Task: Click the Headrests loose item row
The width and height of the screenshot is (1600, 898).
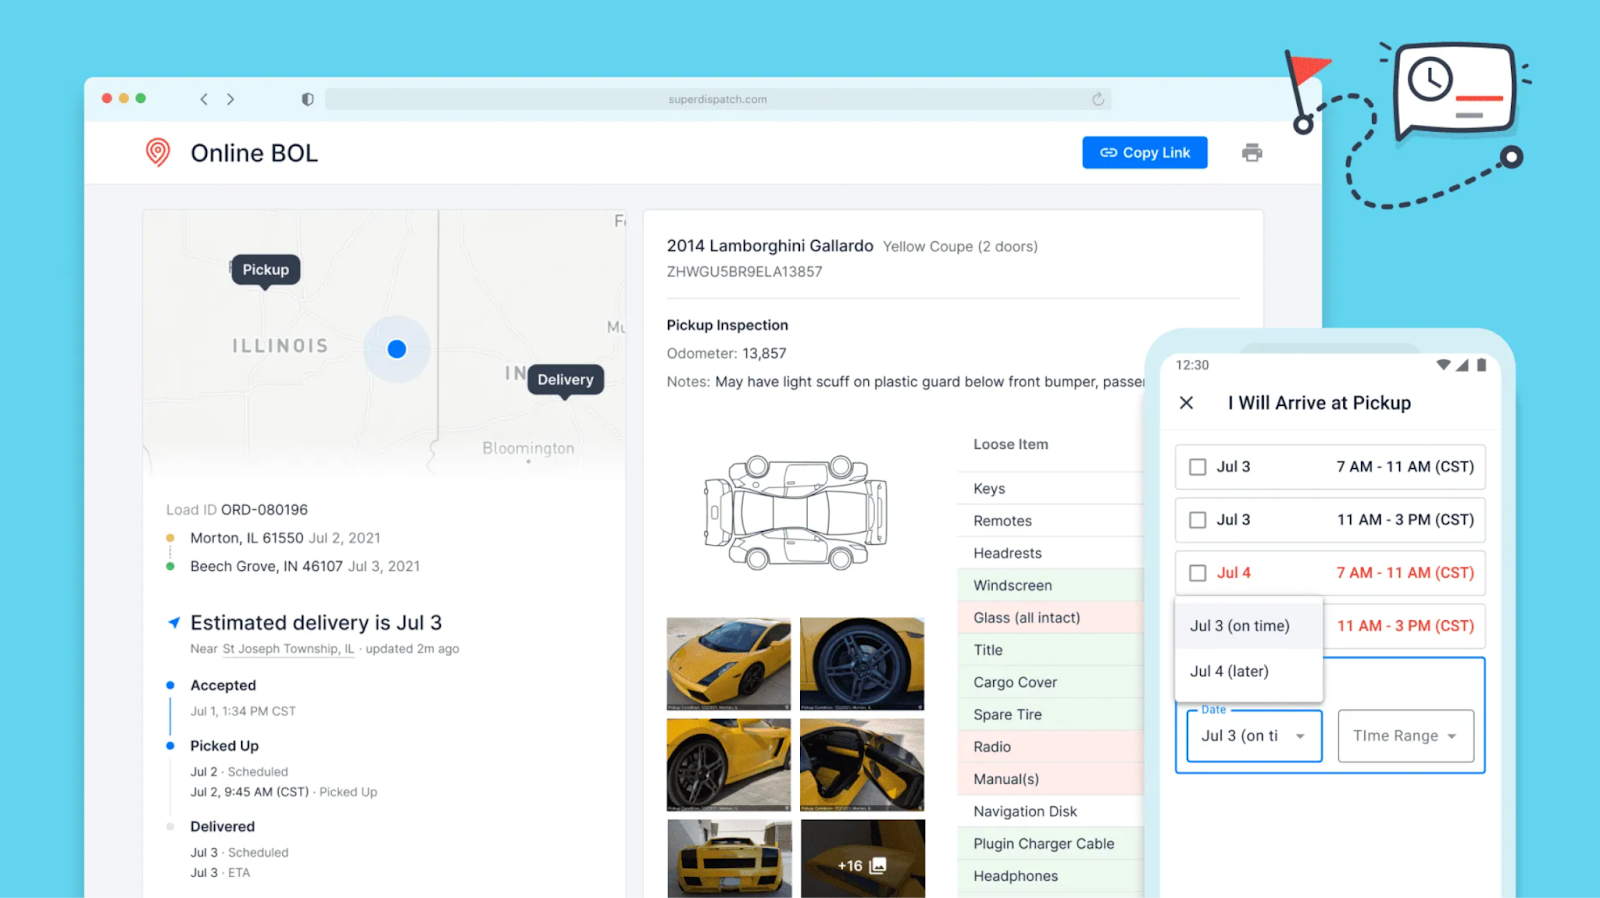Action: coord(1050,553)
